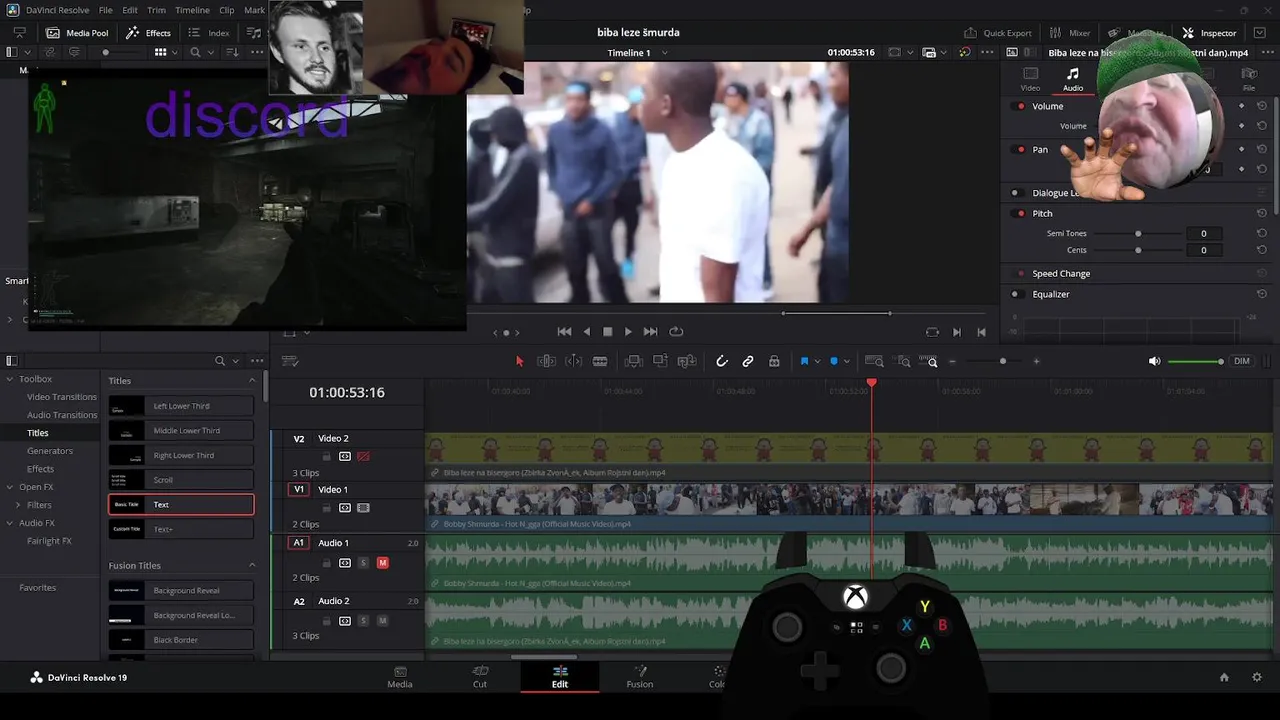Open the Inspector File tab

click(x=1249, y=79)
